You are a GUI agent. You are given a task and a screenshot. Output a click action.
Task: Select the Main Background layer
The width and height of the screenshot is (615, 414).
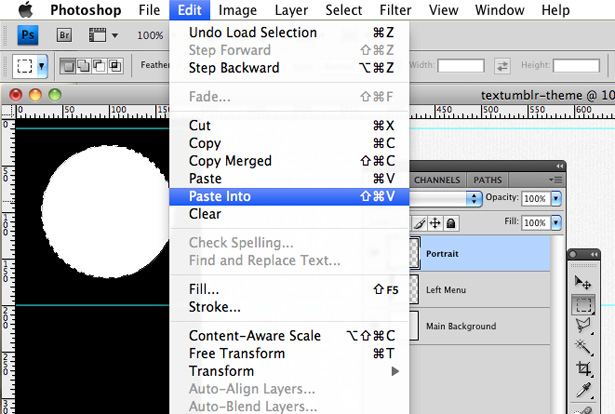click(x=480, y=326)
